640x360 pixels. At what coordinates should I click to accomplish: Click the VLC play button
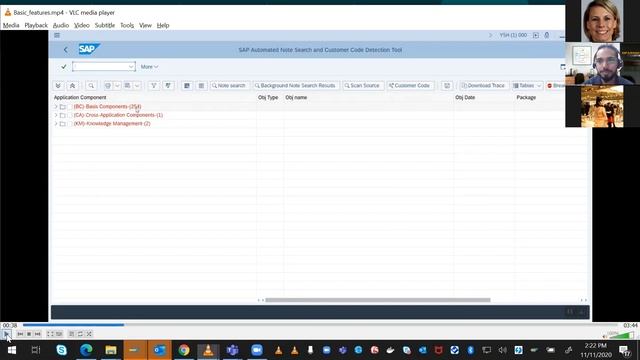click(x=7, y=334)
